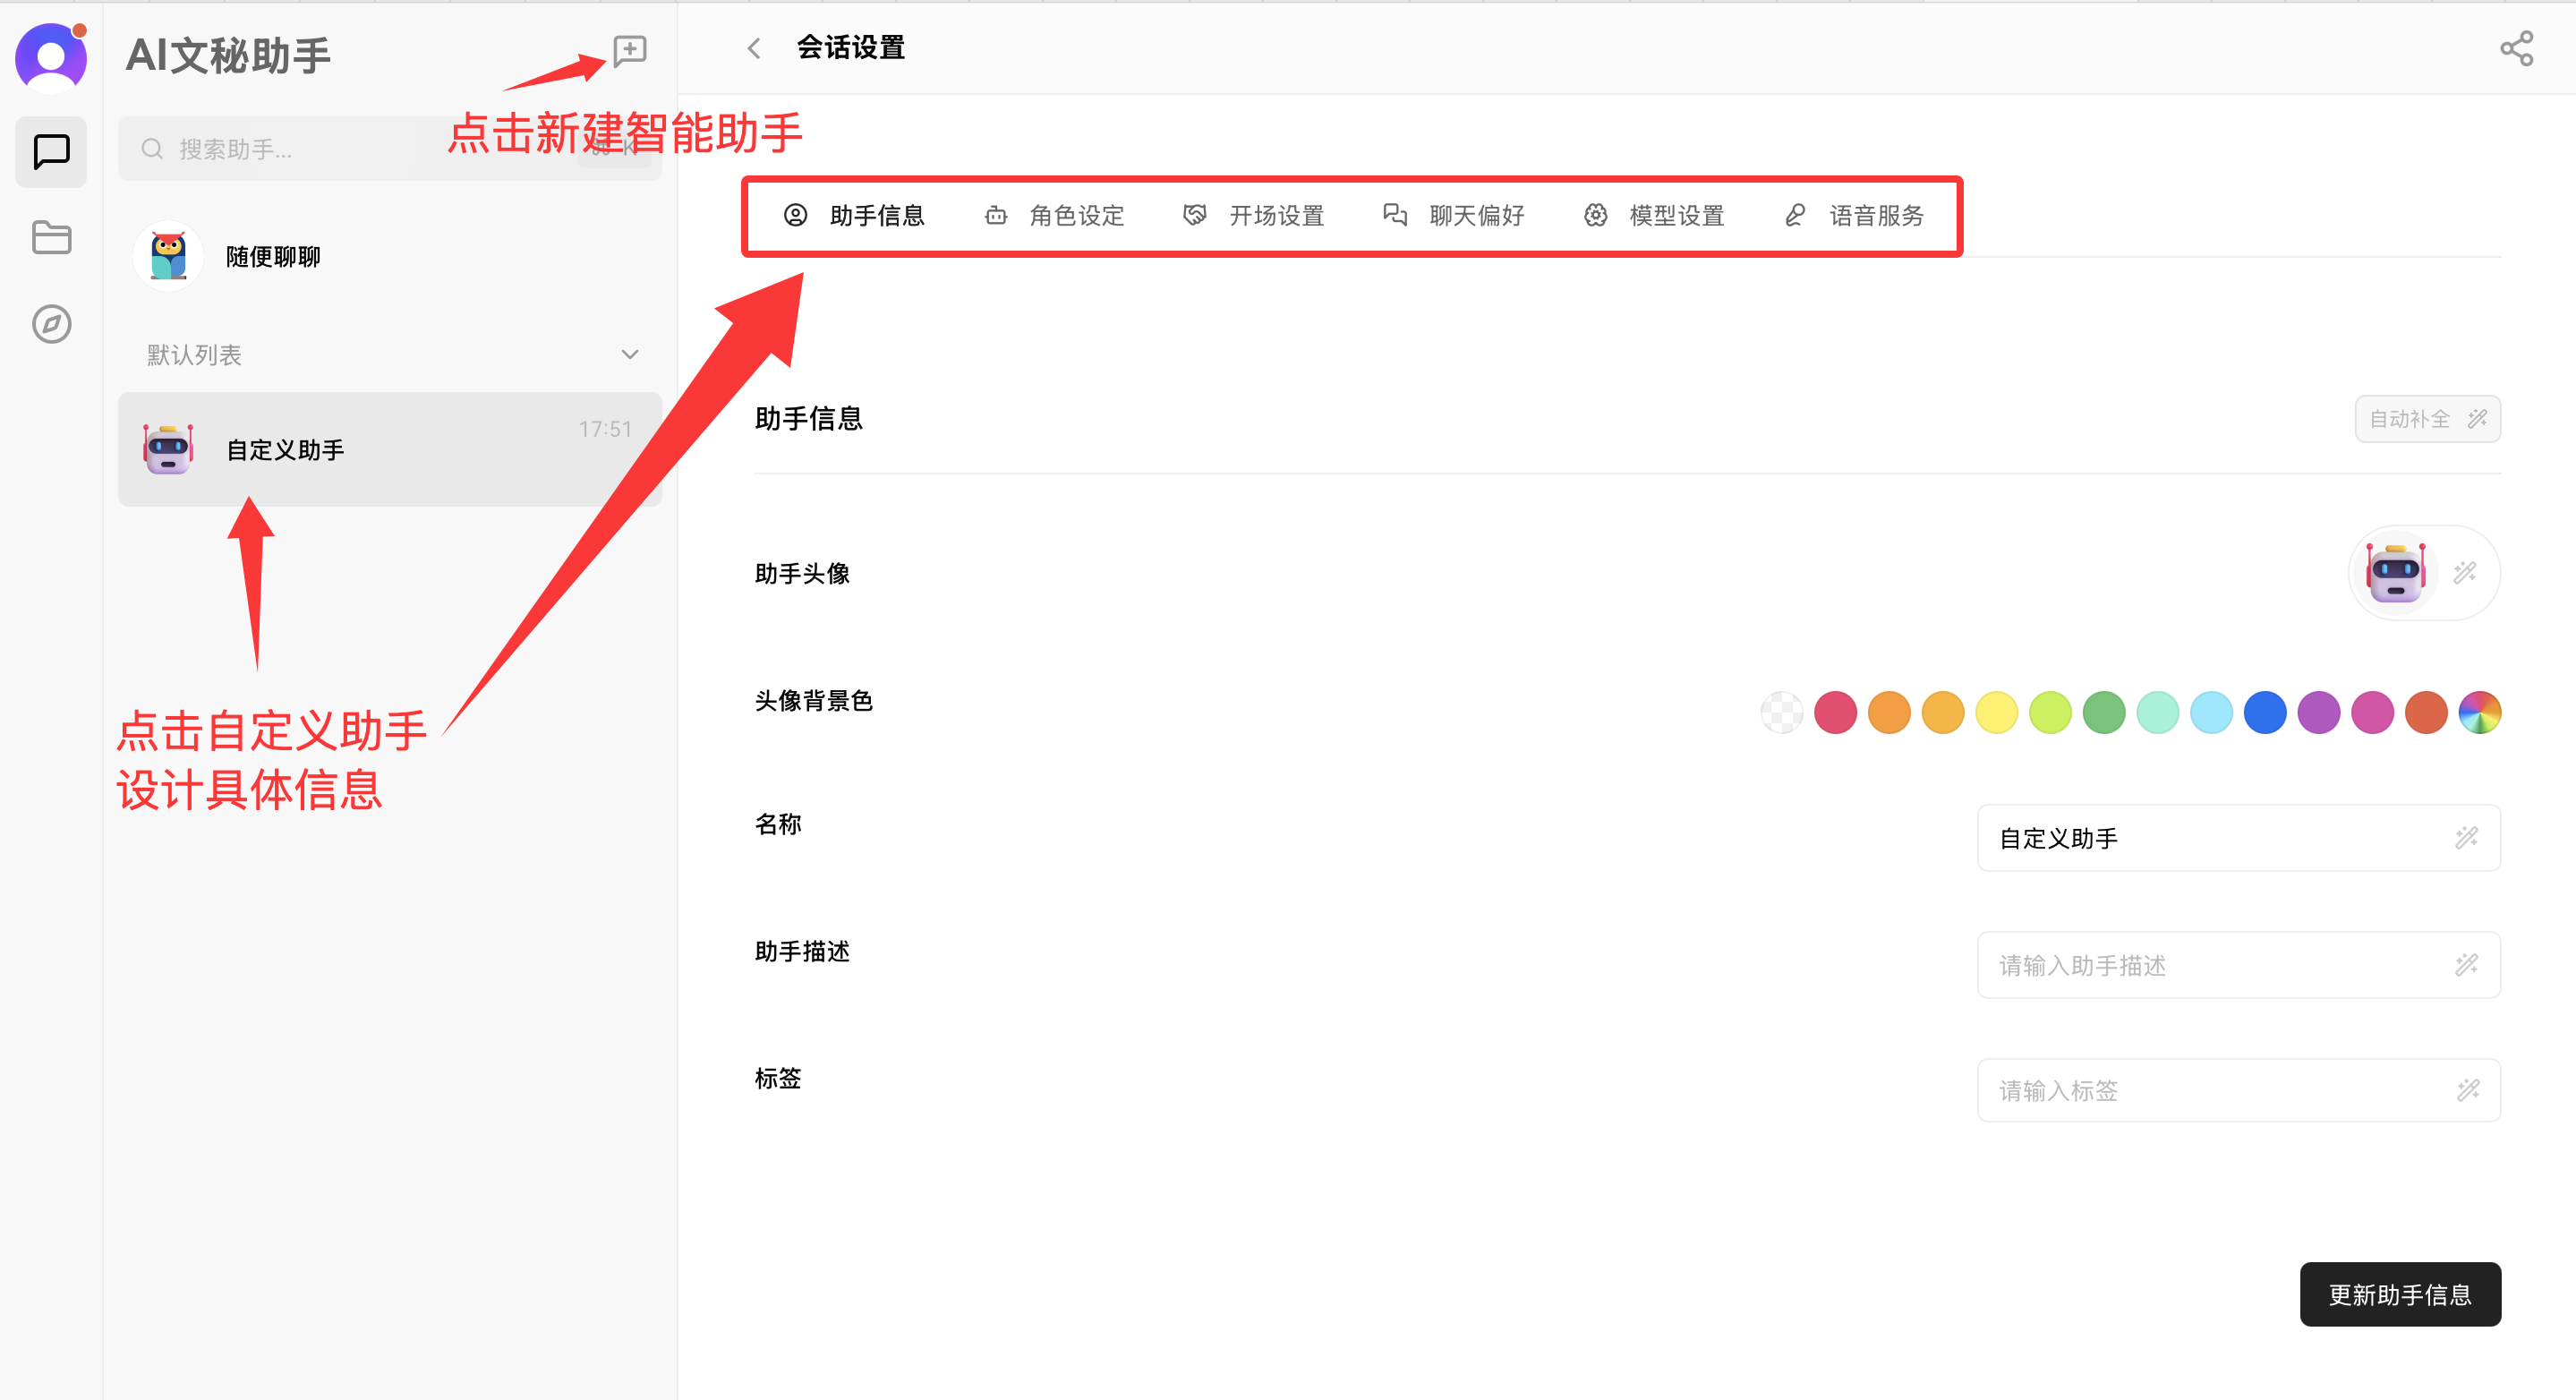Click the magic wand beside assistant avatar
This screenshot has width=2576, height=1400.
(2465, 572)
